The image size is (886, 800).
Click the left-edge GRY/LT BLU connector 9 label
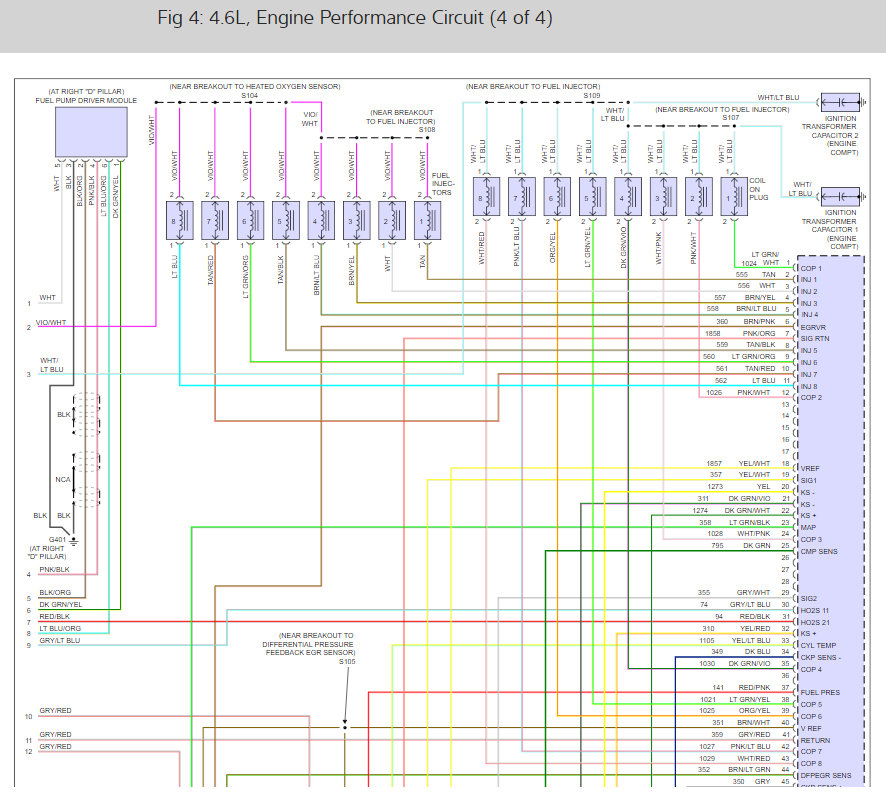59,641
